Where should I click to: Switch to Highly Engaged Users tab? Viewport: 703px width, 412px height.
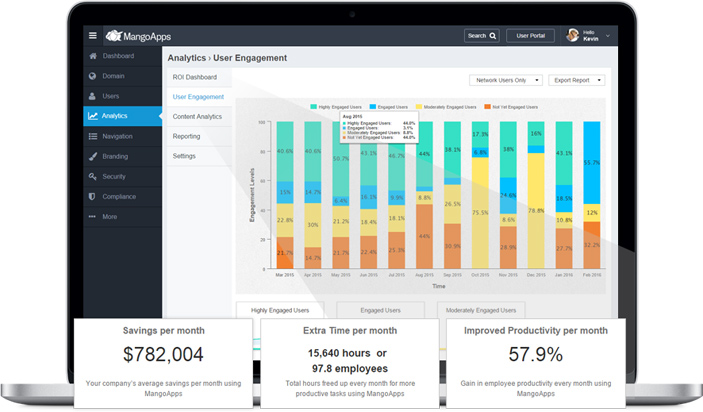click(x=280, y=310)
